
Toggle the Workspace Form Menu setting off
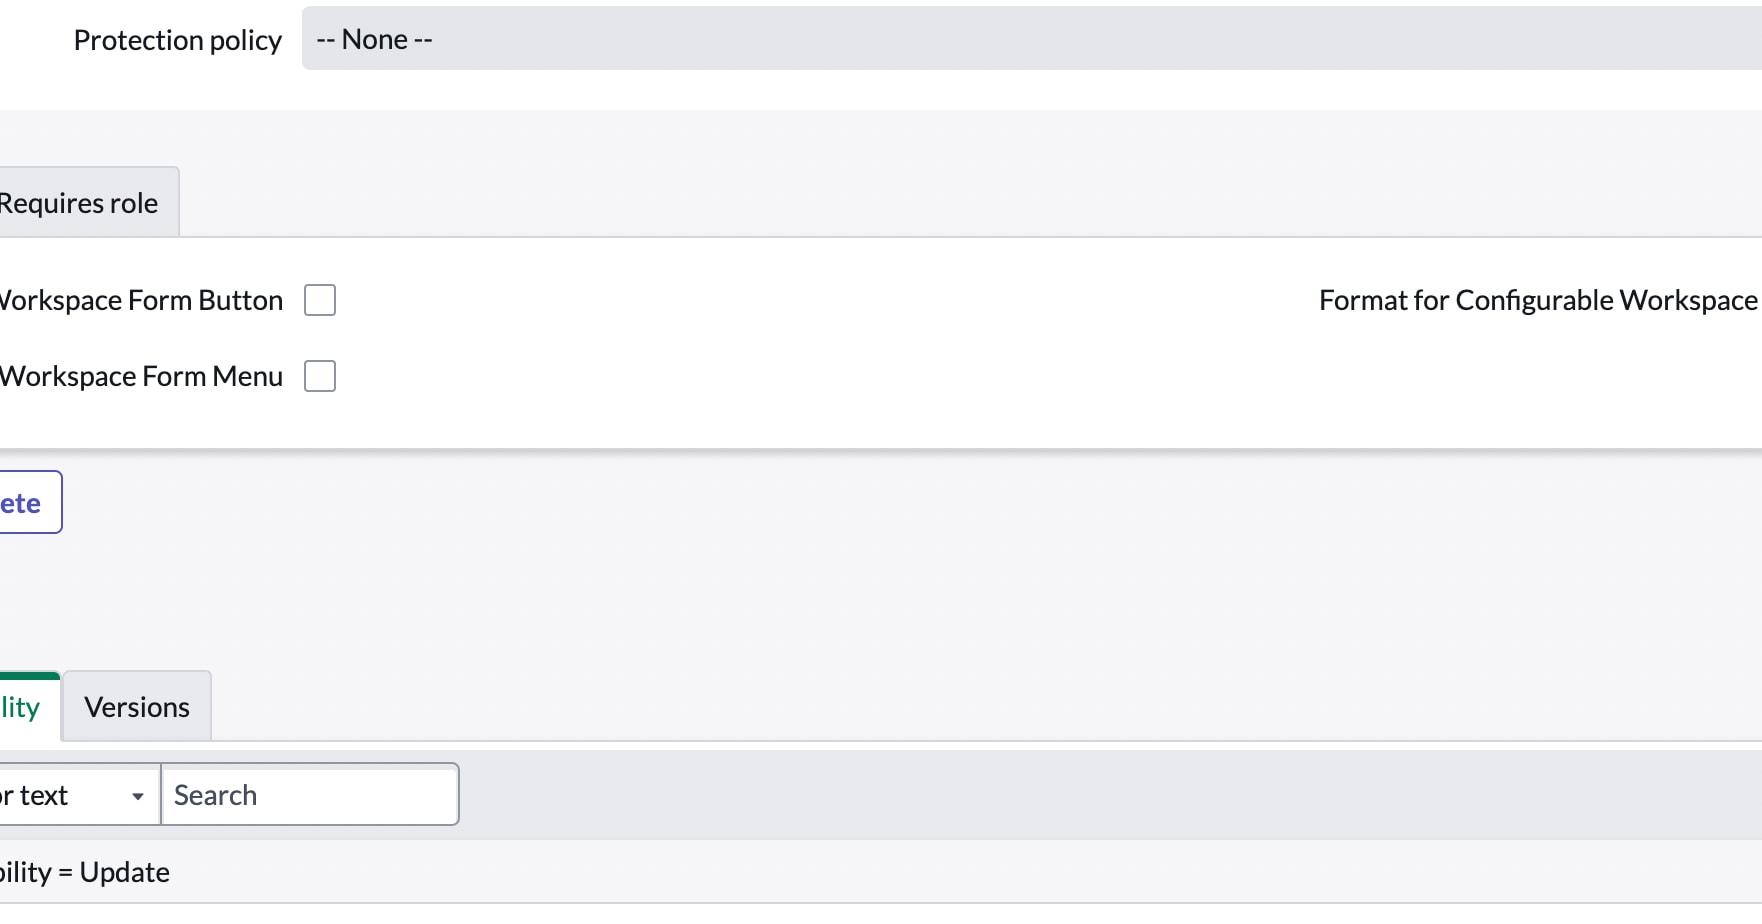pyautogui.click(x=320, y=376)
